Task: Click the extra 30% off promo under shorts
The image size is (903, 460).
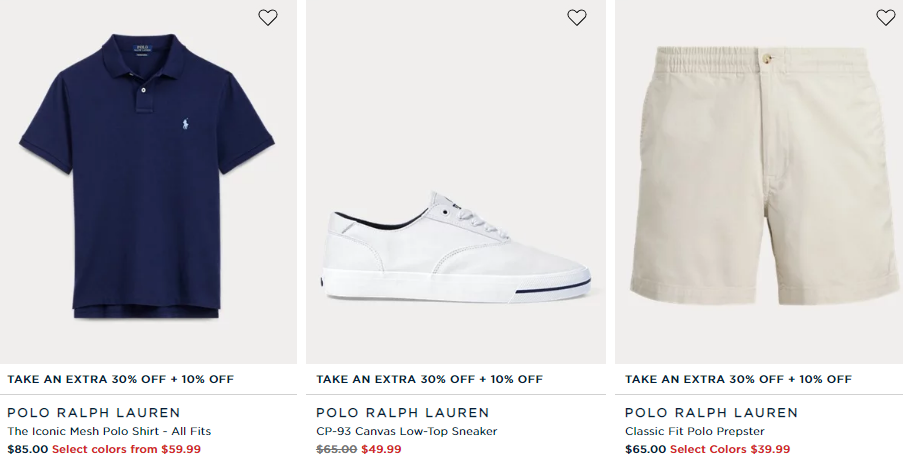Action: tap(739, 379)
